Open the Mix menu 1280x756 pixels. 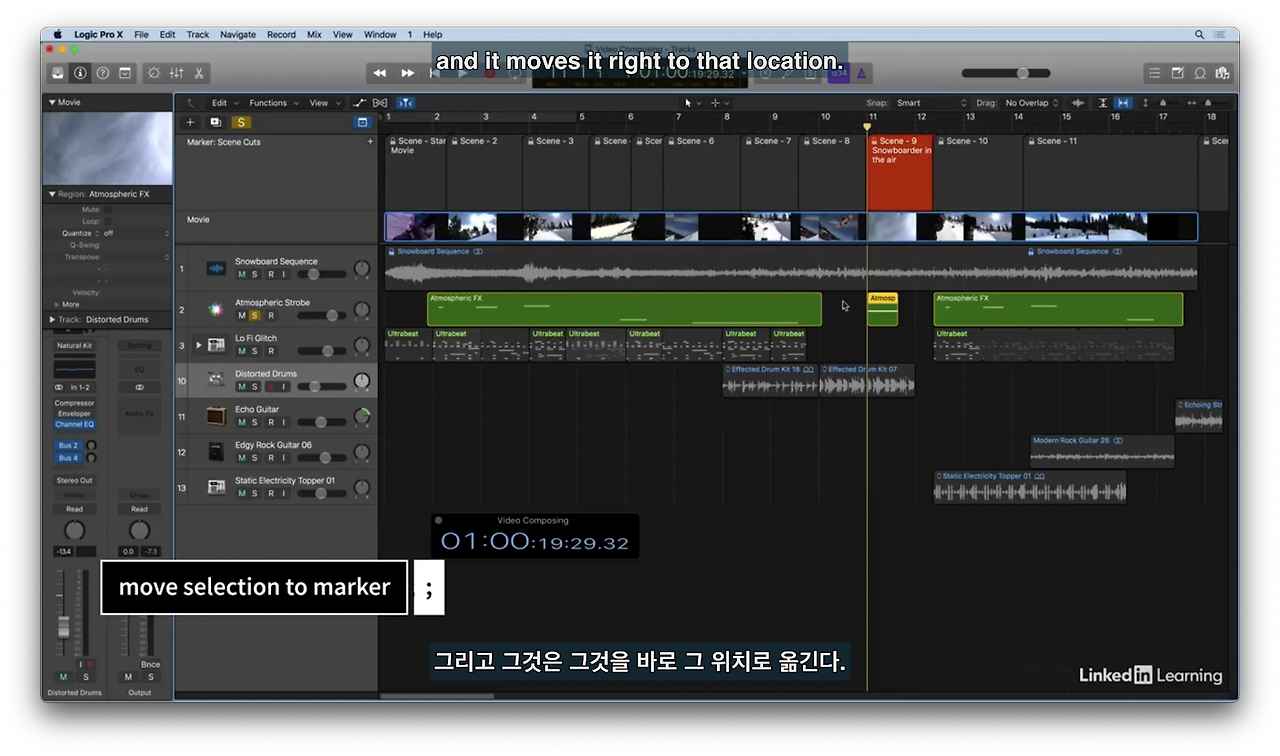click(x=314, y=34)
